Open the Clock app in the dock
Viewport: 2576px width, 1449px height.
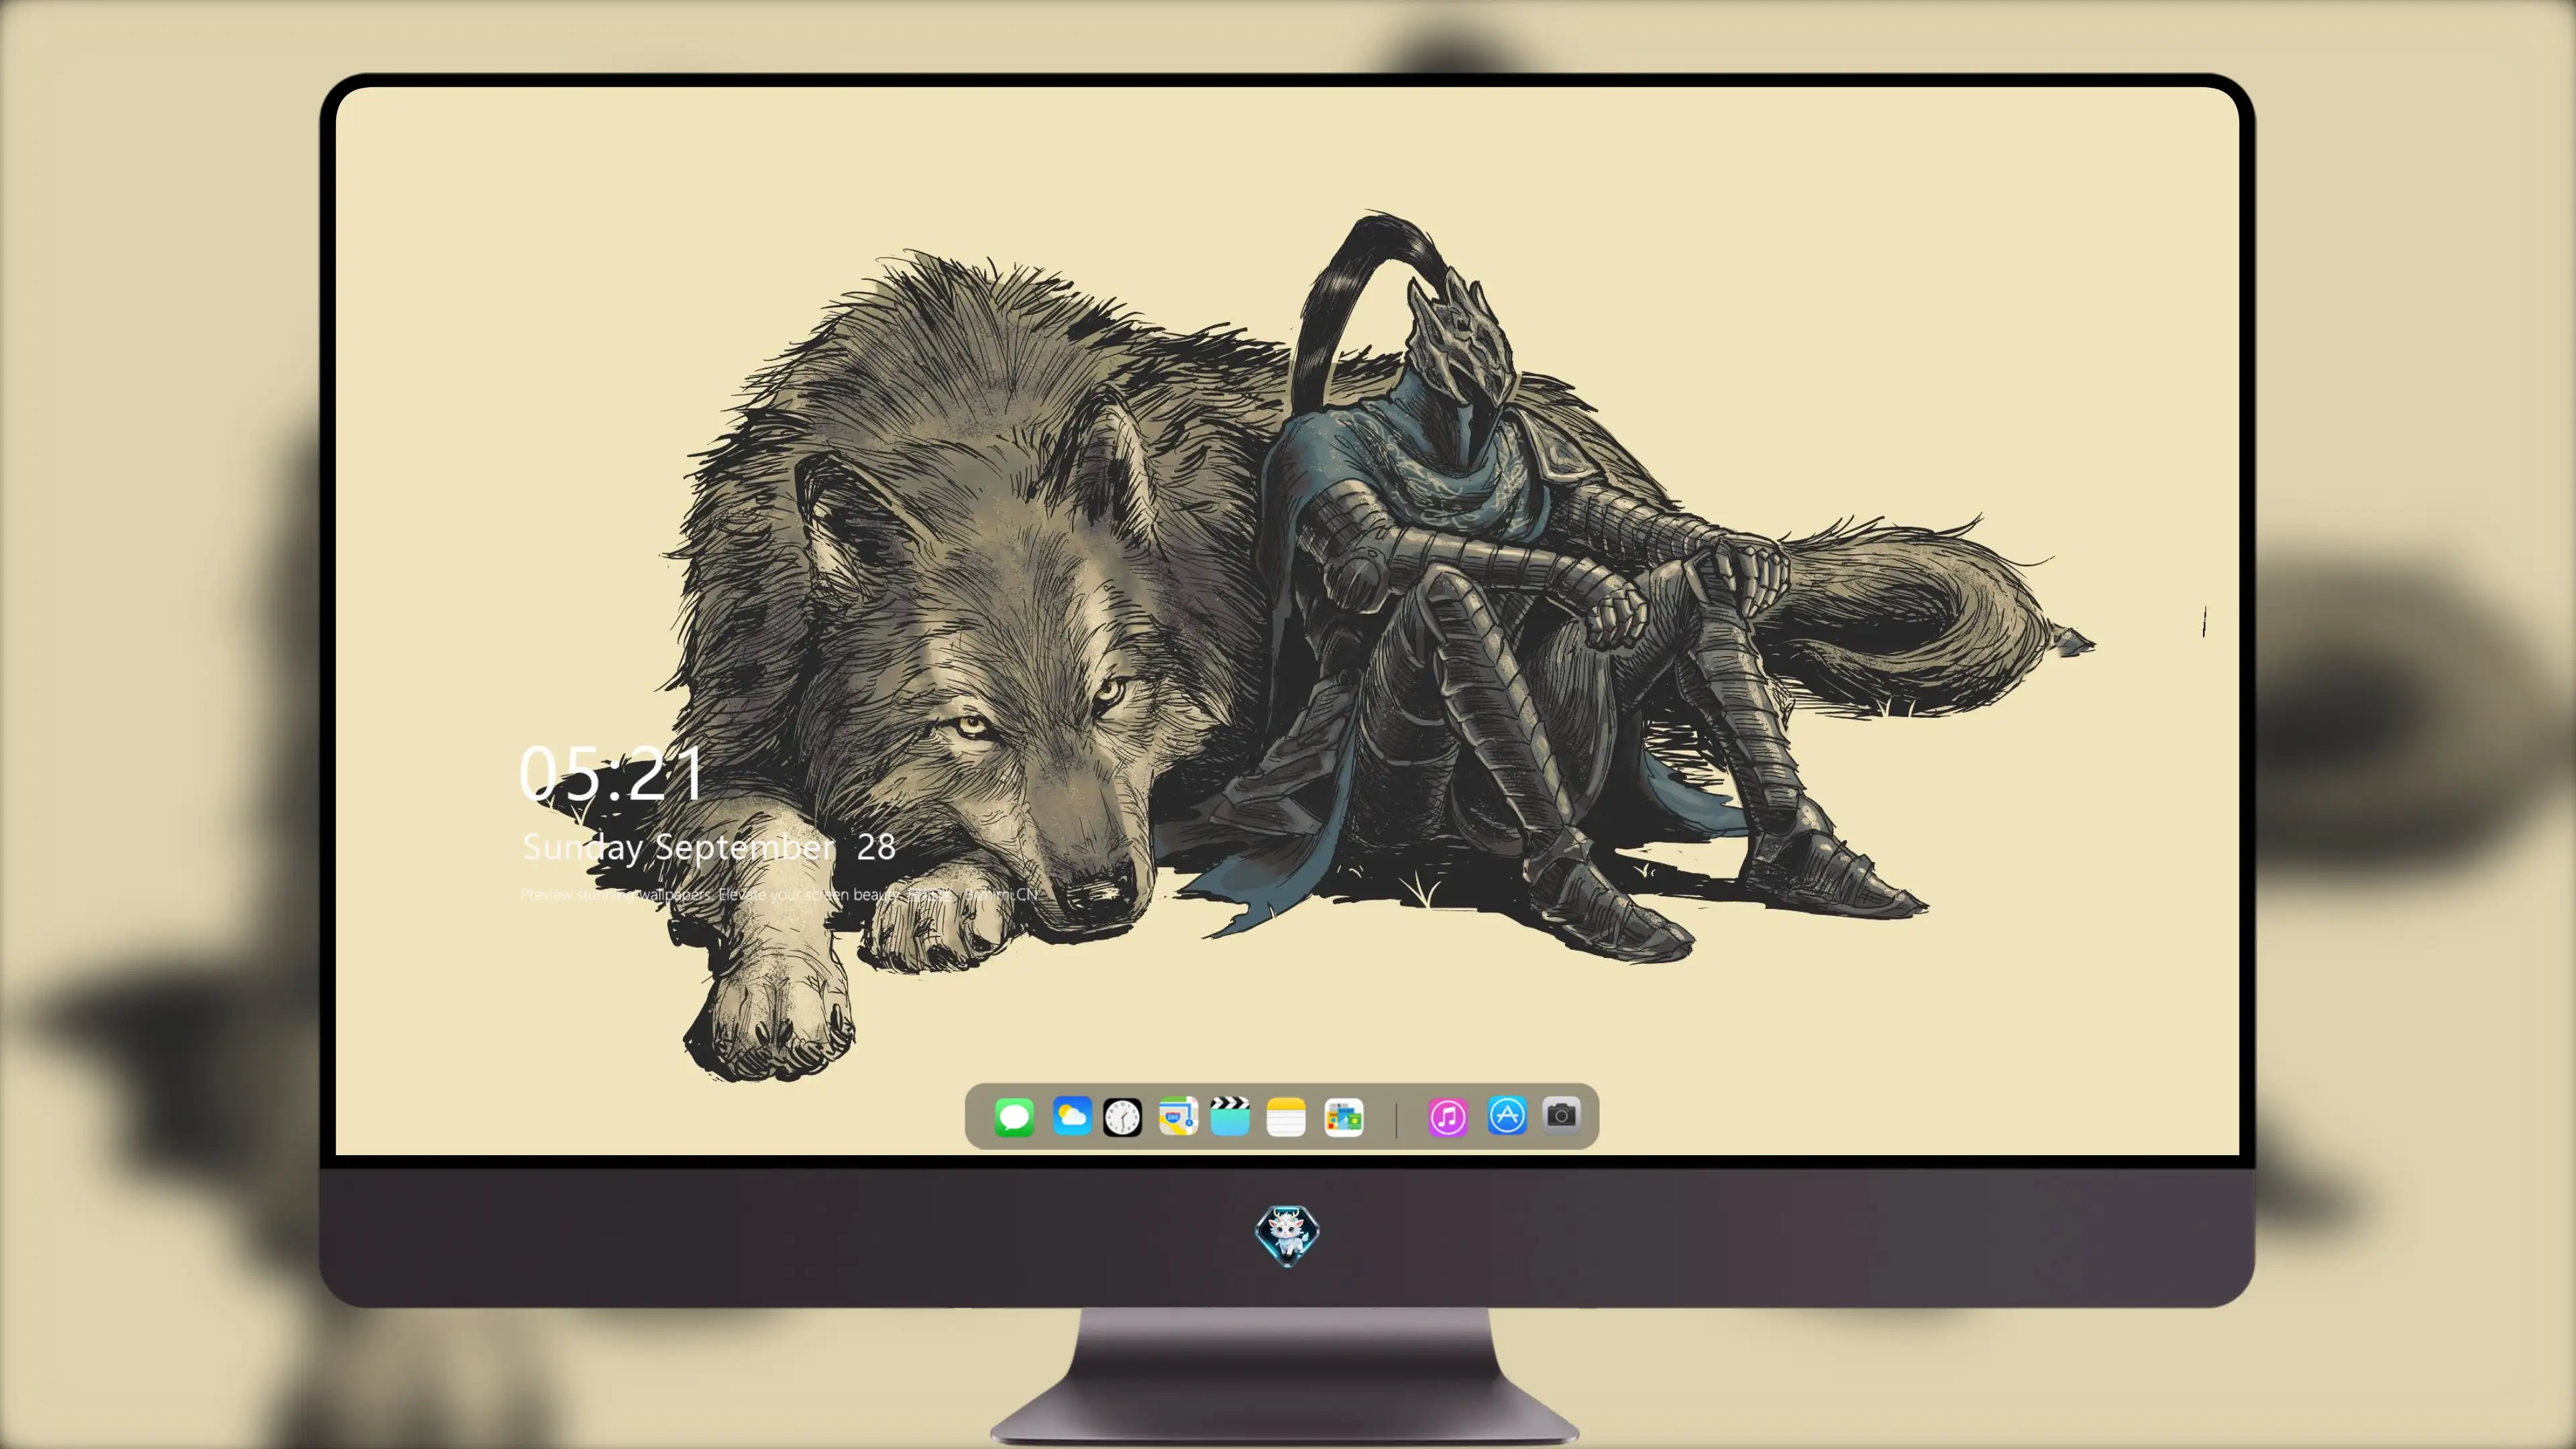tap(1122, 1117)
